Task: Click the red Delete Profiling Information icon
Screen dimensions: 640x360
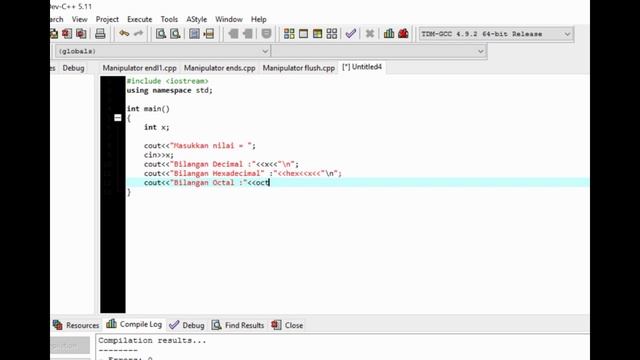Action: pyautogui.click(x=403, y=33)
